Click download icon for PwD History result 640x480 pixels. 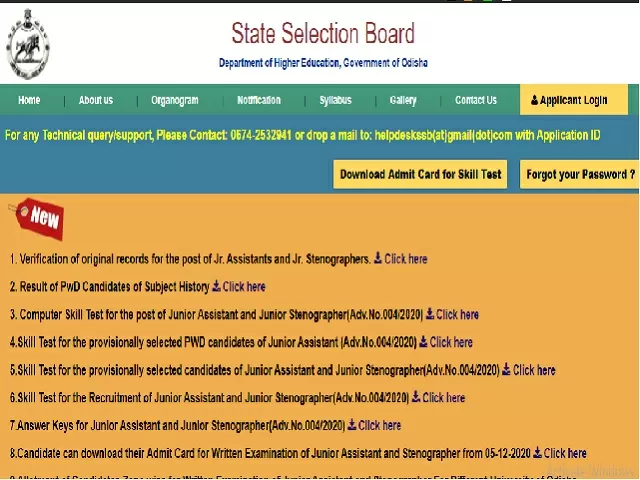pos(216,286)
